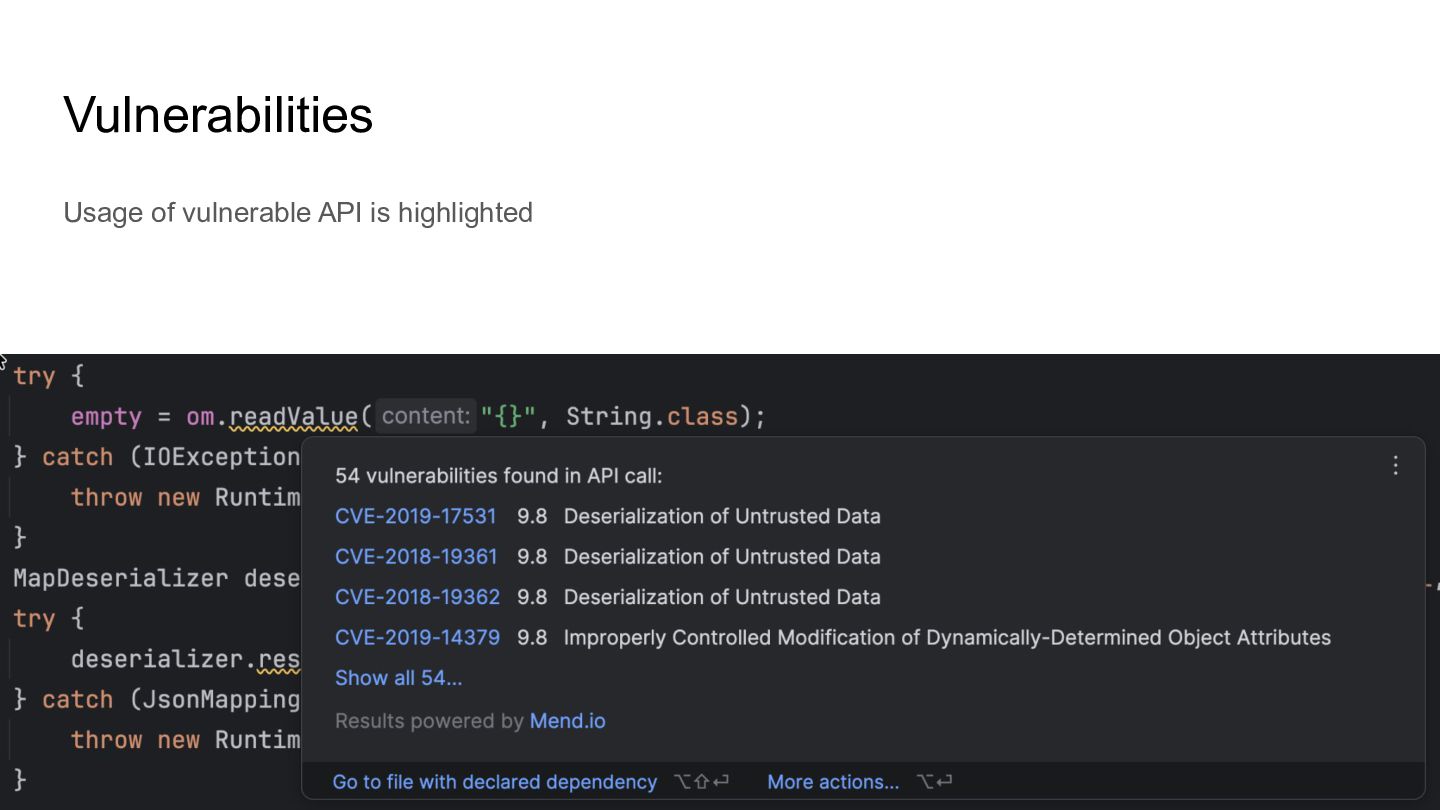
Task: Click the Vulnerabilities slide title
Action: (x=218, y=114)
